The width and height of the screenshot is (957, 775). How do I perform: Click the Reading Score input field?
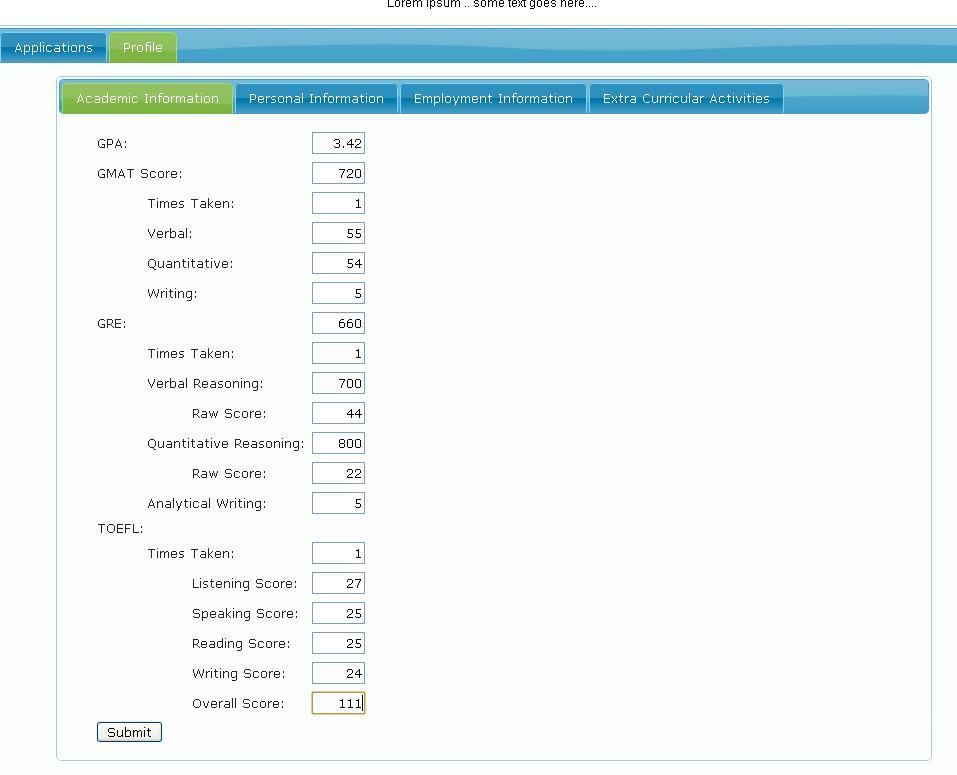click(338, 643)
